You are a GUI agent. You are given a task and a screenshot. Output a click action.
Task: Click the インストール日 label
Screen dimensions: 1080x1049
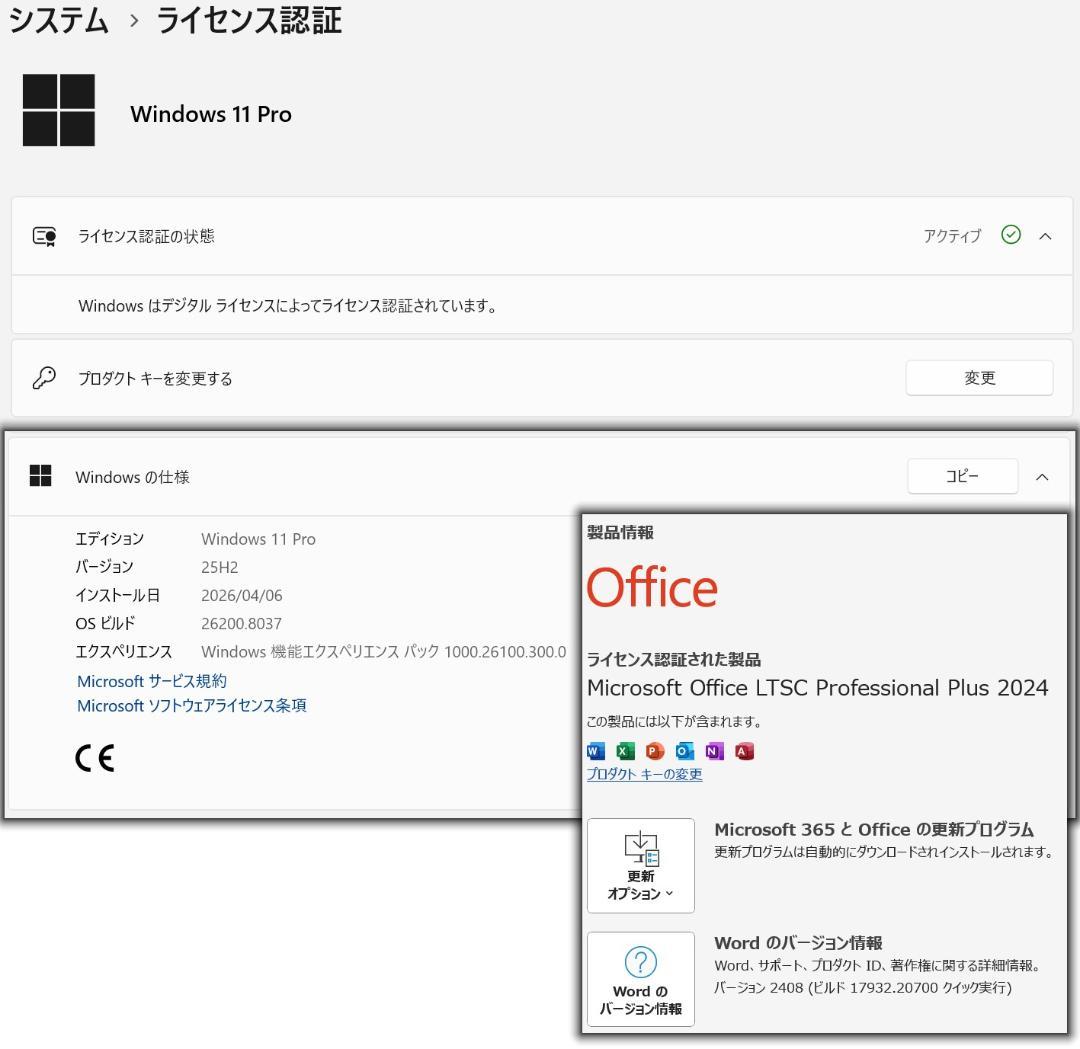118,595
